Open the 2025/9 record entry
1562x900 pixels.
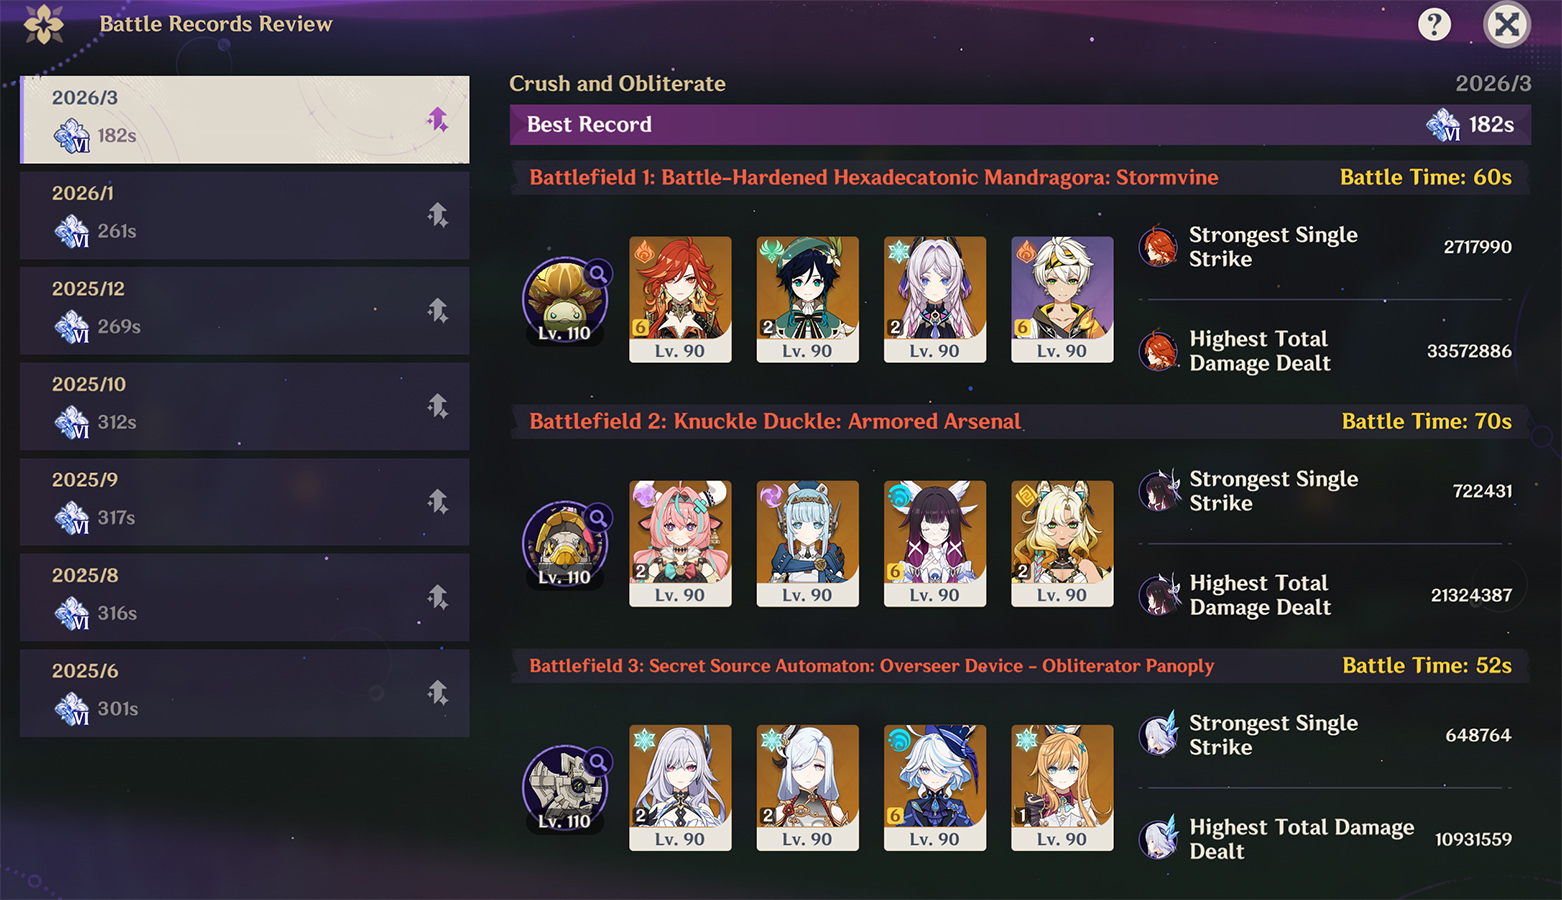coord(245,502)
